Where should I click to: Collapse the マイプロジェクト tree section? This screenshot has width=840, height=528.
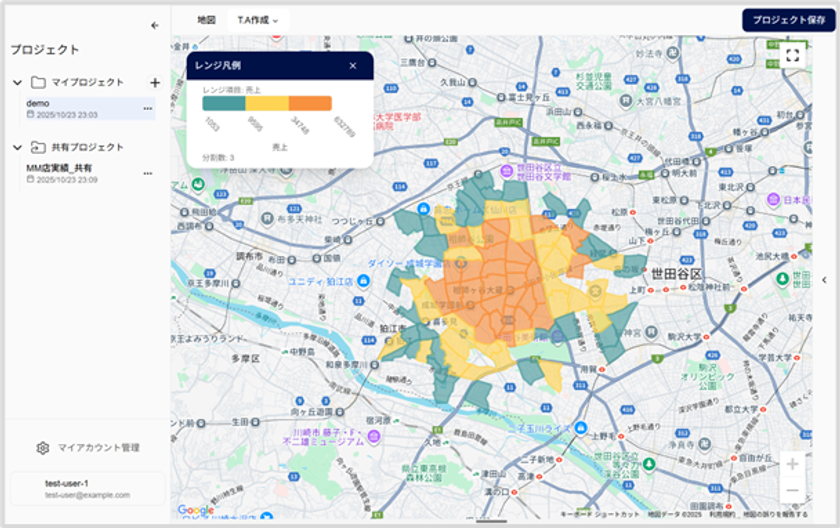click(17, 82)
